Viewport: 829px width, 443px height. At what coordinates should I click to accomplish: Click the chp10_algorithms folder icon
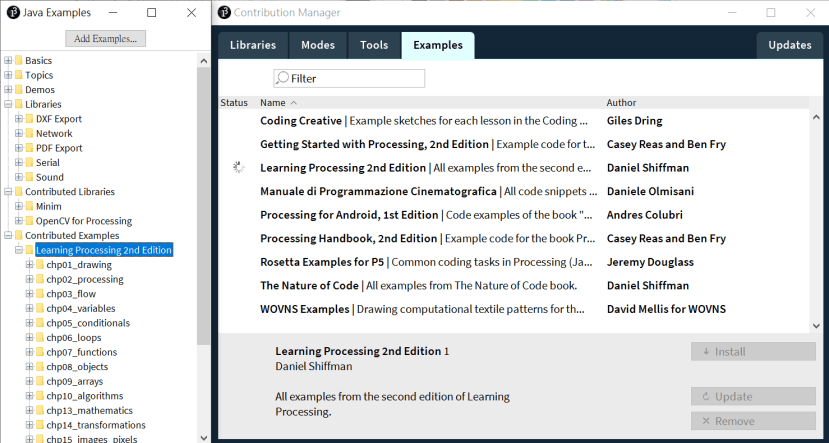point(40,395)
